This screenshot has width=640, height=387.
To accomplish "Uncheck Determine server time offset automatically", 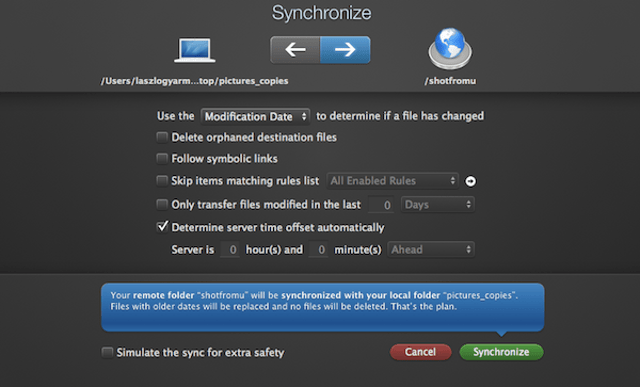I will (162, 227).
